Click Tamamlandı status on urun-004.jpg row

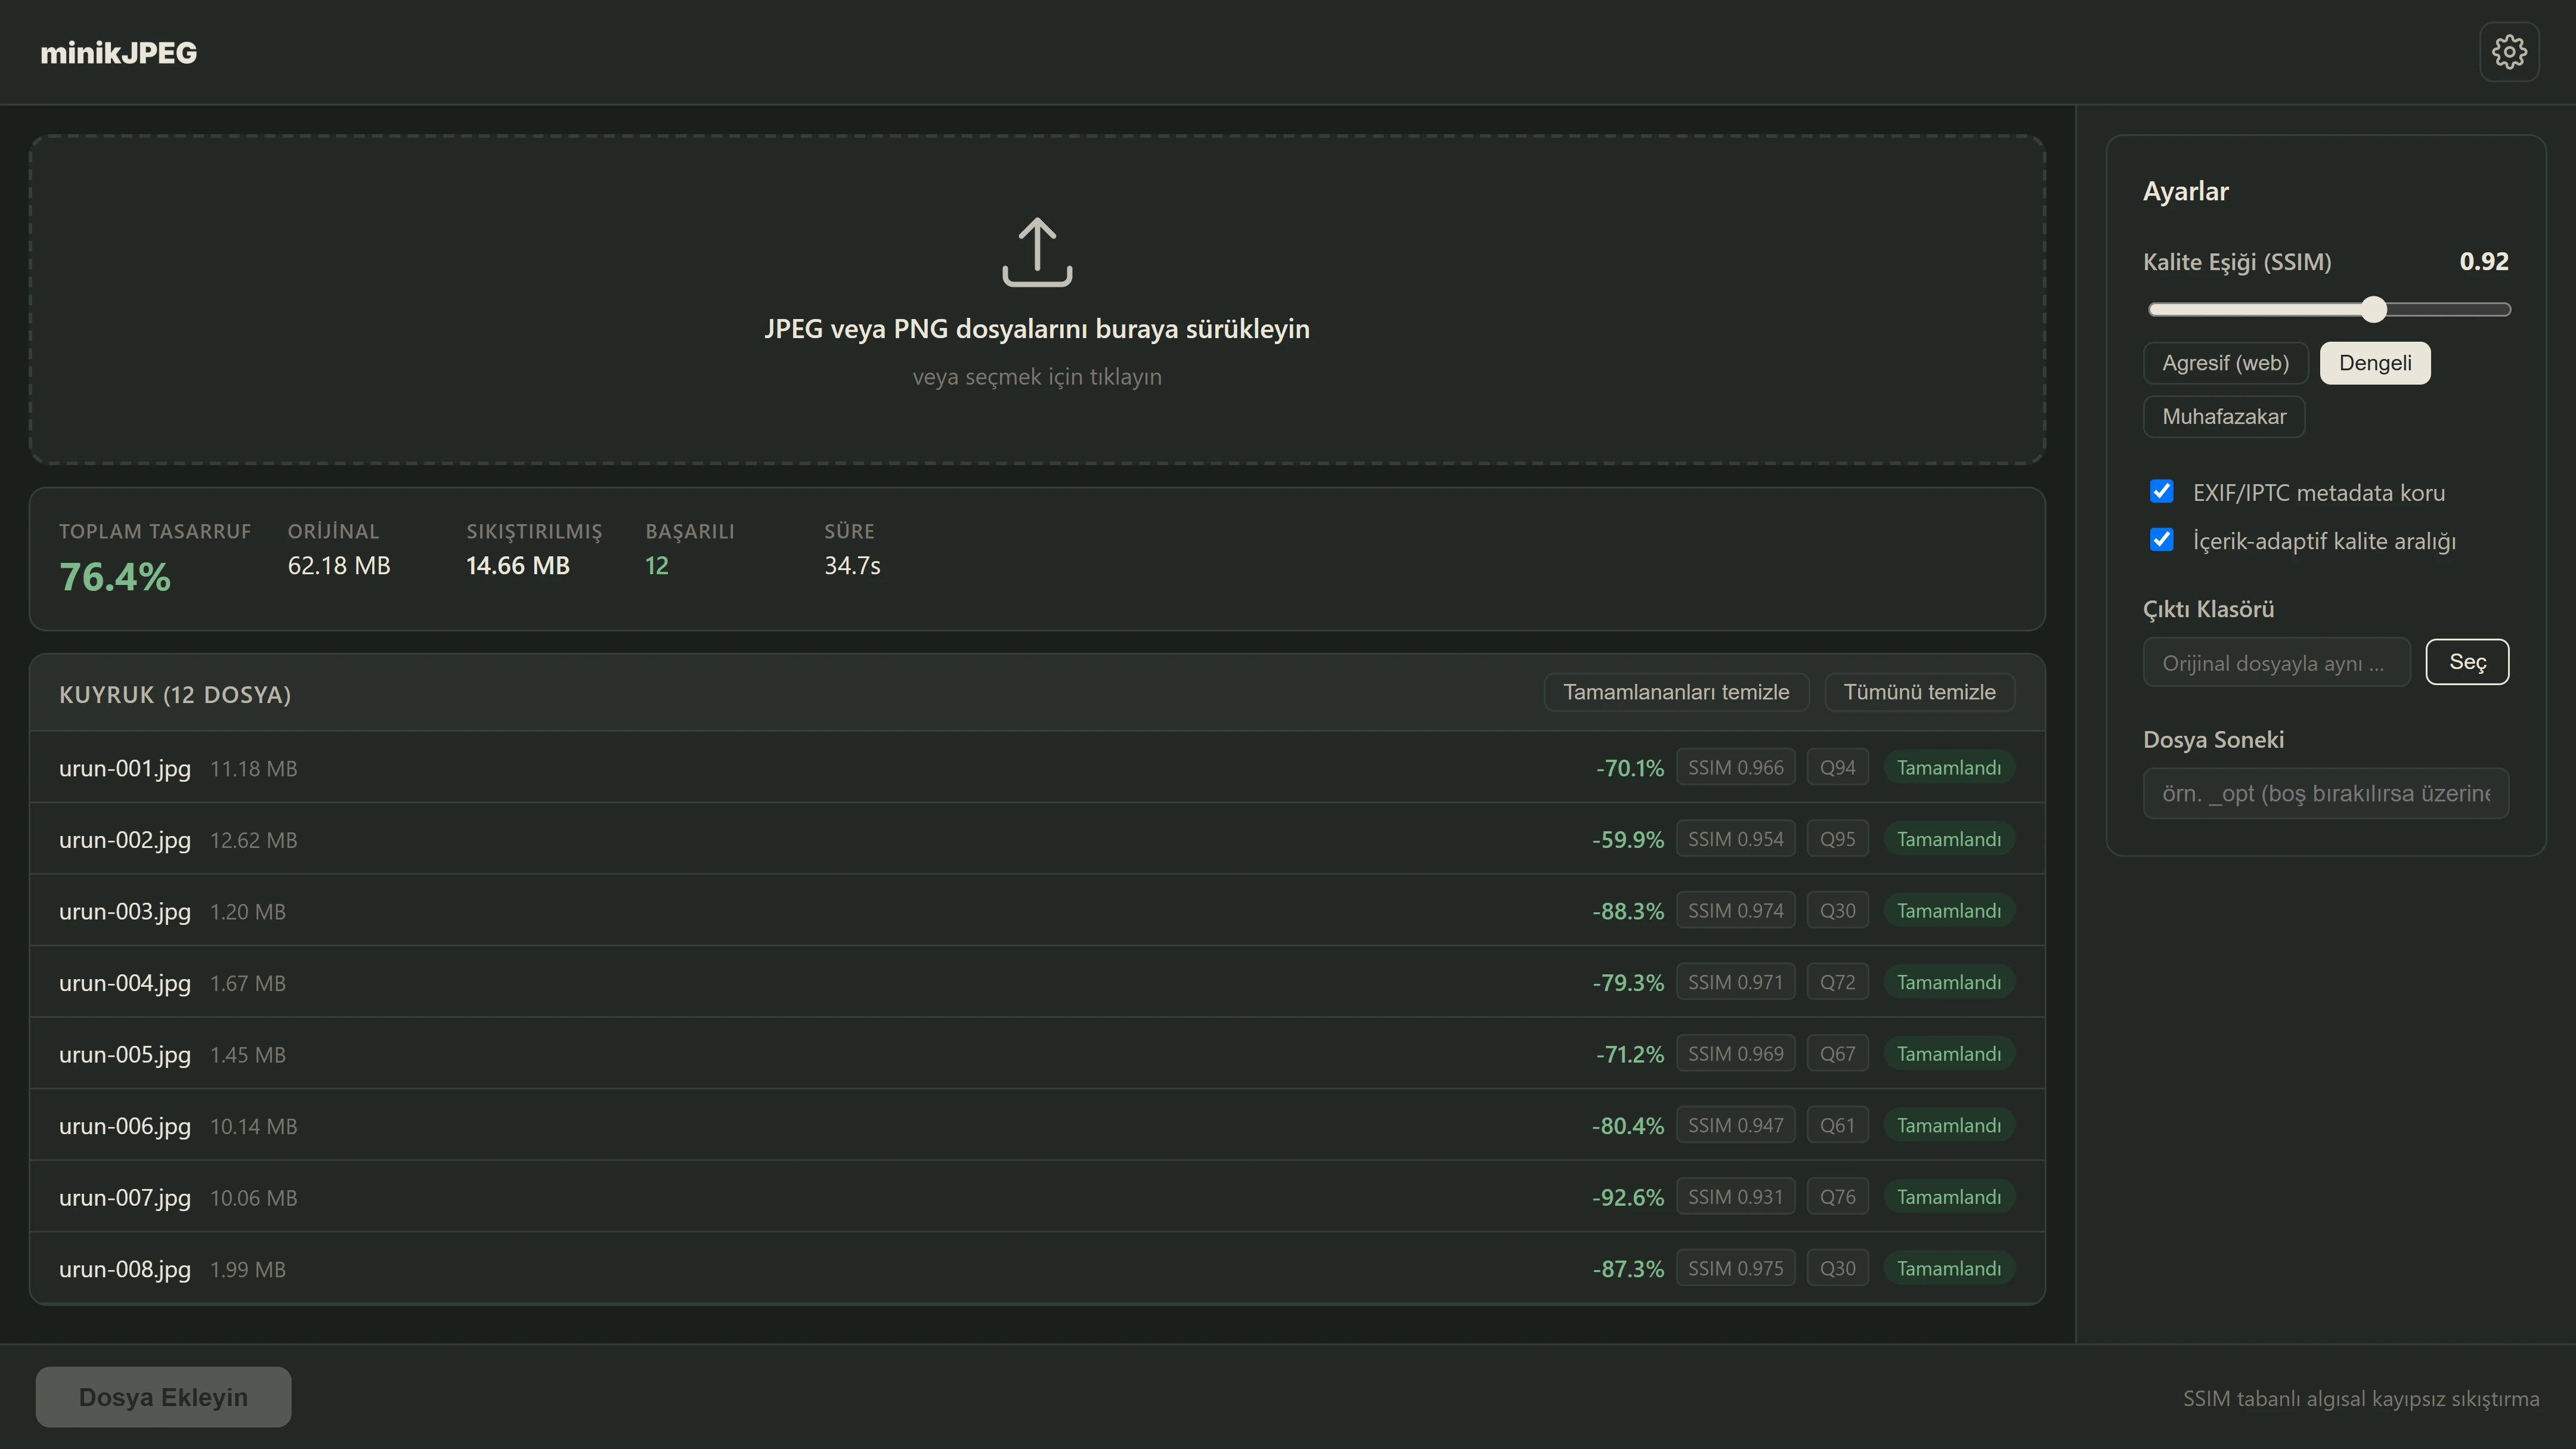(1948, 982)
